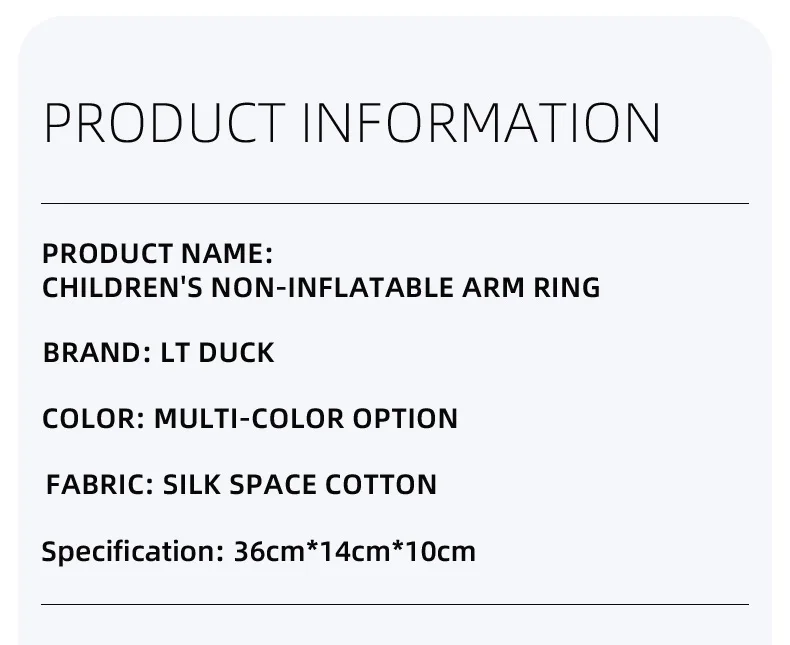Click the COLOR label text
The image size is (790, 645).
(x=93, y=418)
